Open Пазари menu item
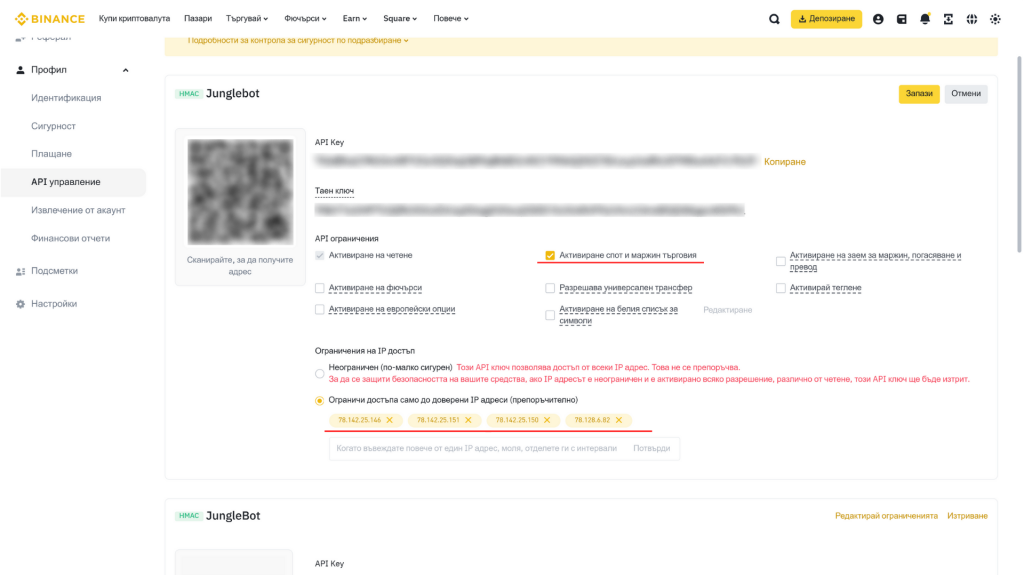 click(x=198, y=19)
